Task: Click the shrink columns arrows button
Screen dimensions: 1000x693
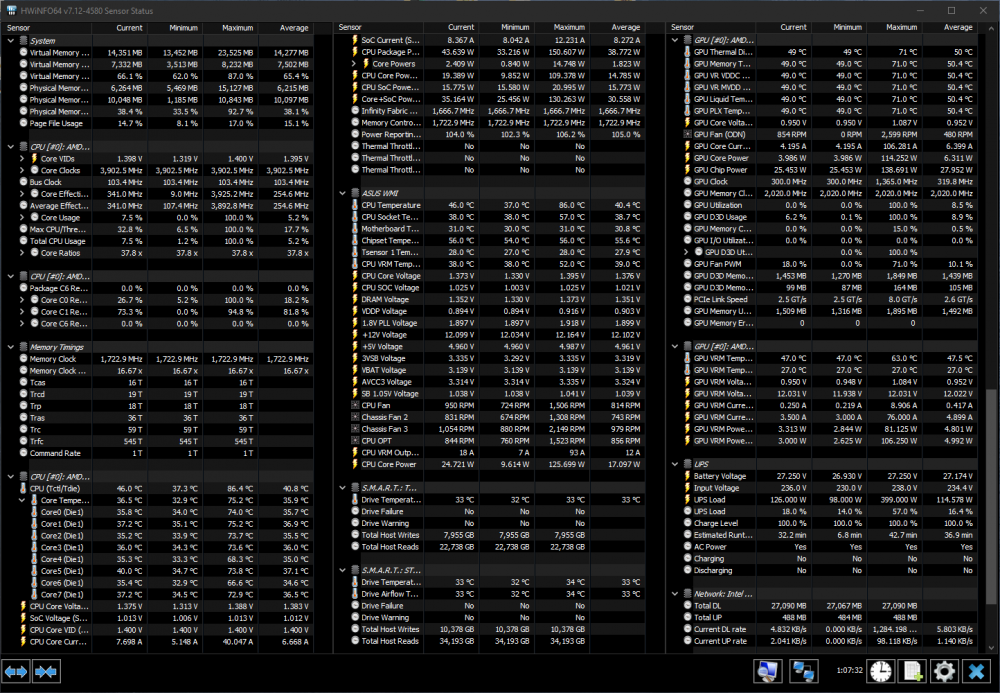Action: click(44, 672)
